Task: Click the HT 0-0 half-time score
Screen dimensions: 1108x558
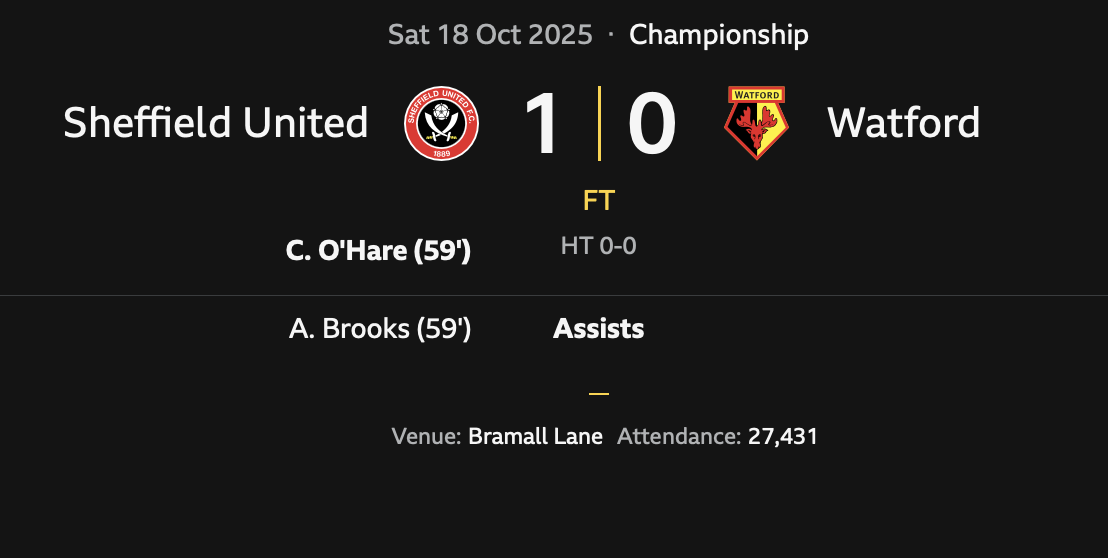Action: 599,246
